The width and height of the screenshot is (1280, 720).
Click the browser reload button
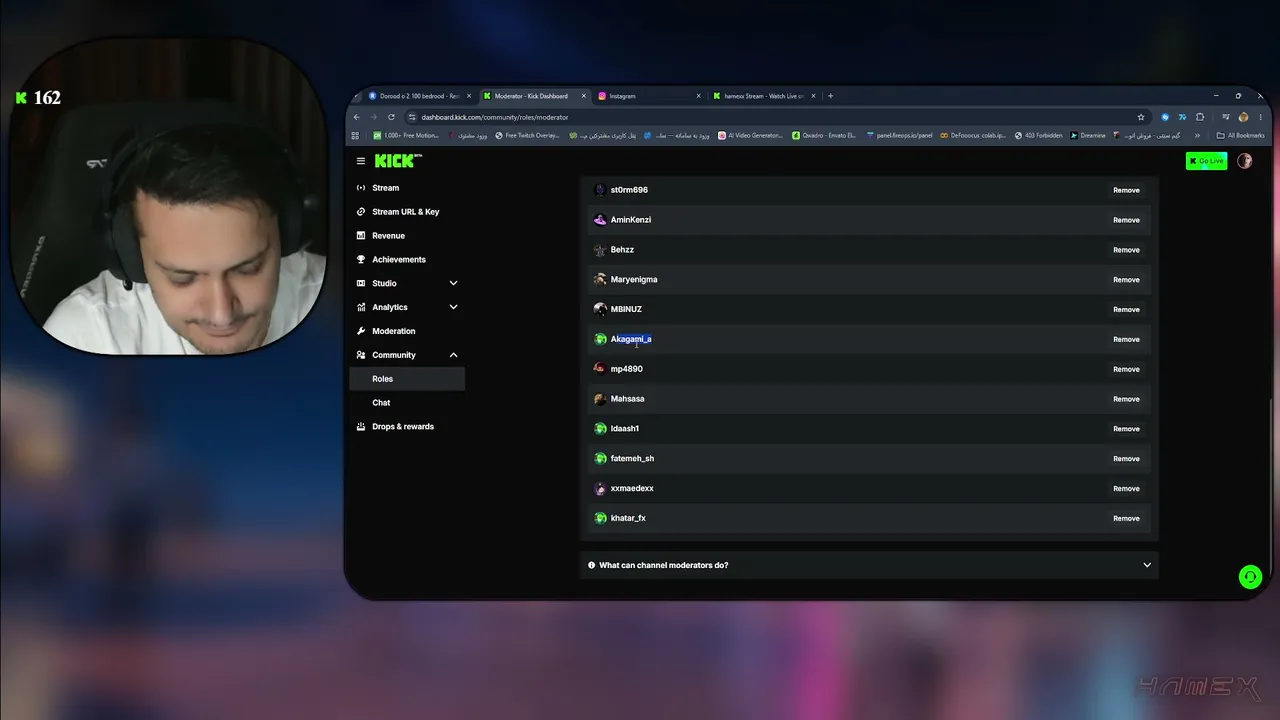pyautogui.click(x=391, y=117)
